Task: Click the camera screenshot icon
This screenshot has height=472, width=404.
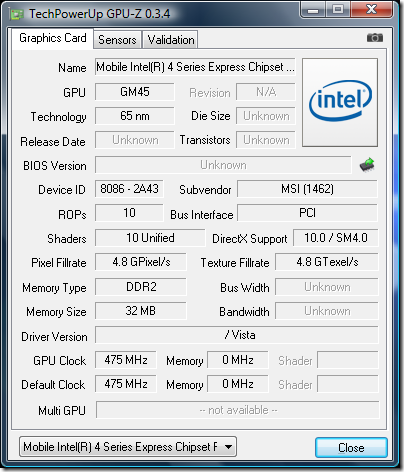Action: click(375, 38)
